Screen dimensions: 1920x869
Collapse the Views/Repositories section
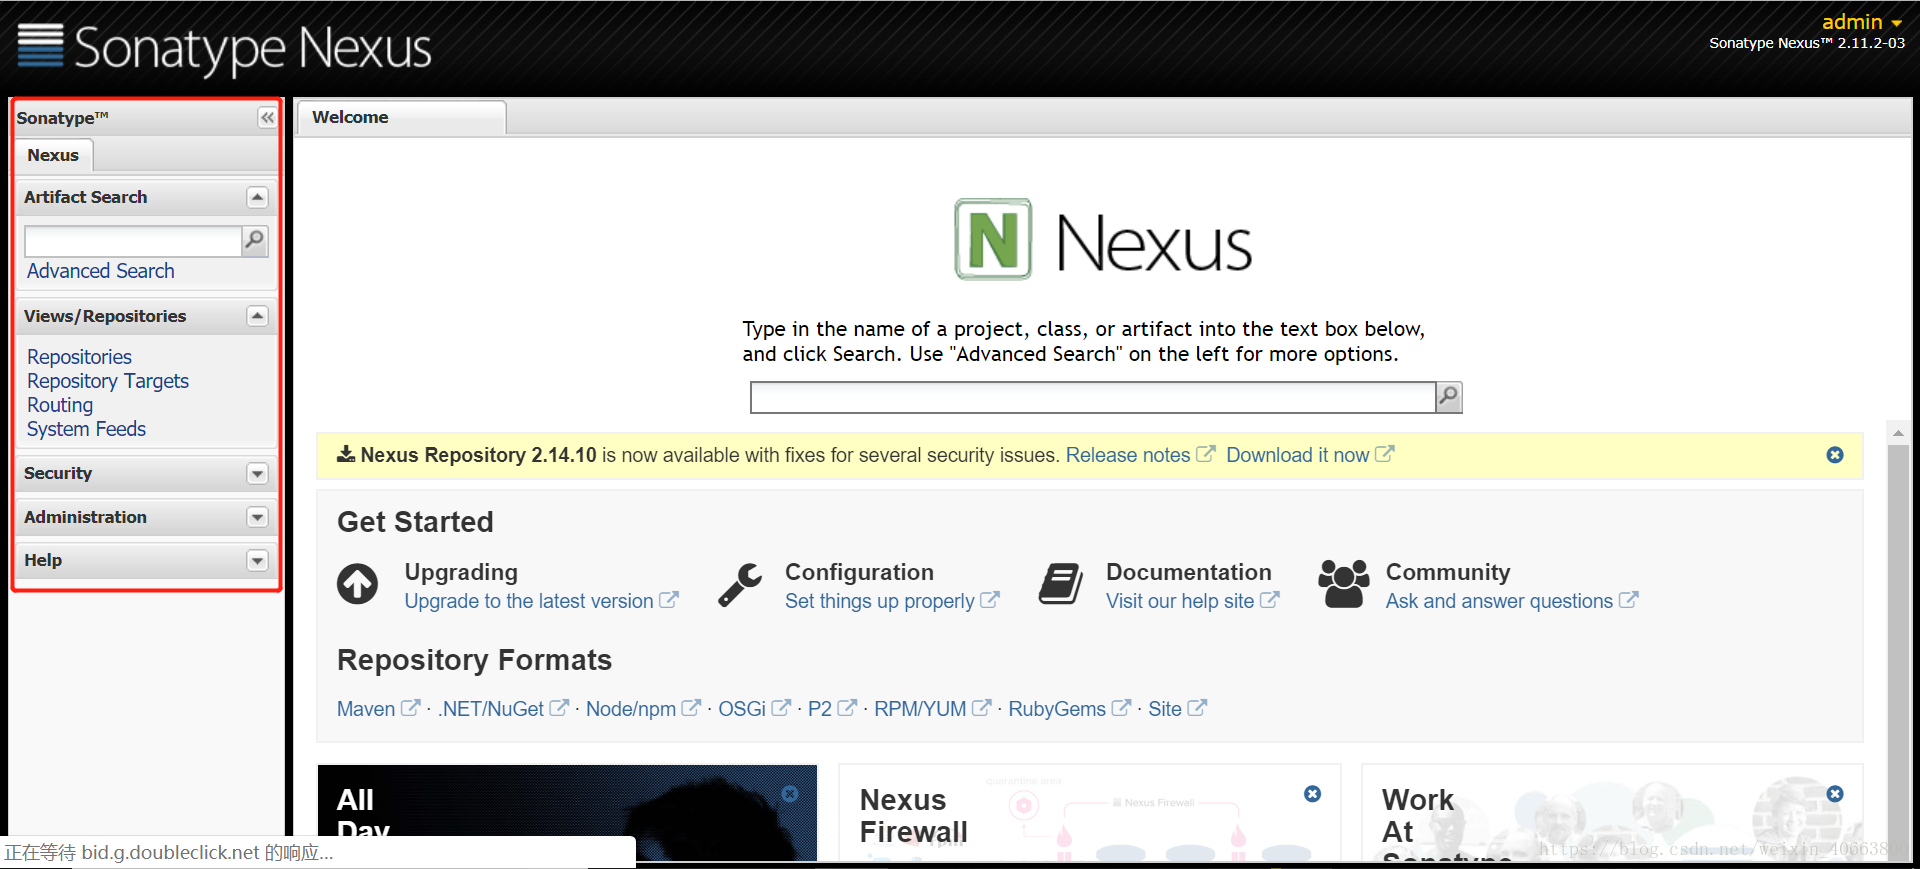(257, 316)
